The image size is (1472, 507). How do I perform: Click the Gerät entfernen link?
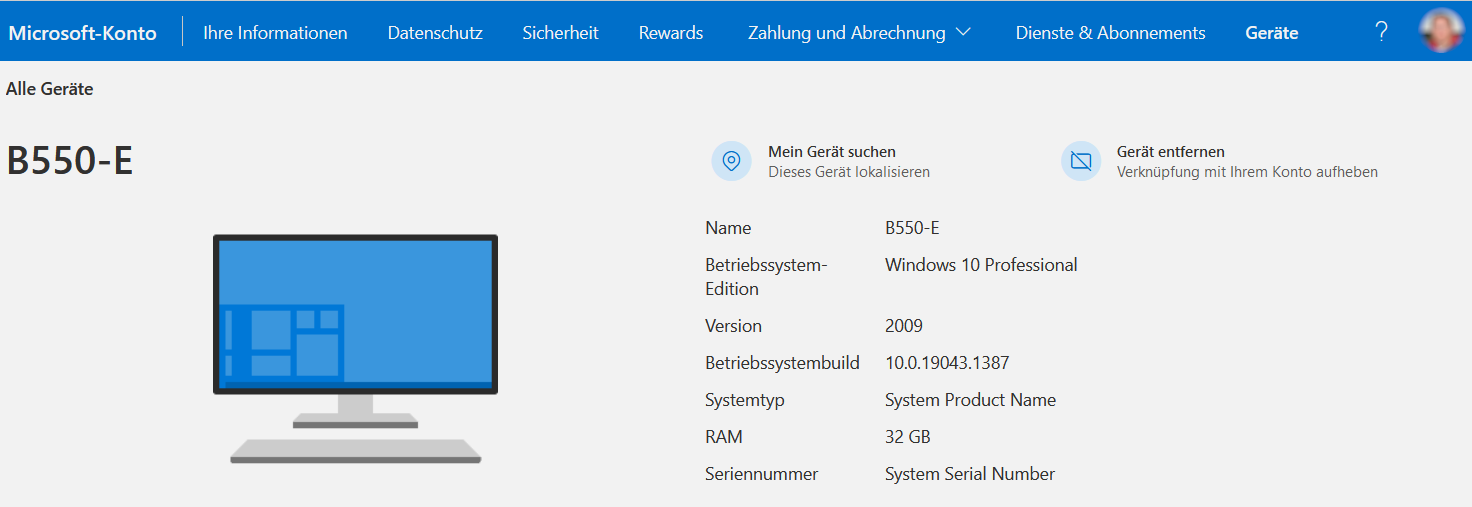(1171, 152)
